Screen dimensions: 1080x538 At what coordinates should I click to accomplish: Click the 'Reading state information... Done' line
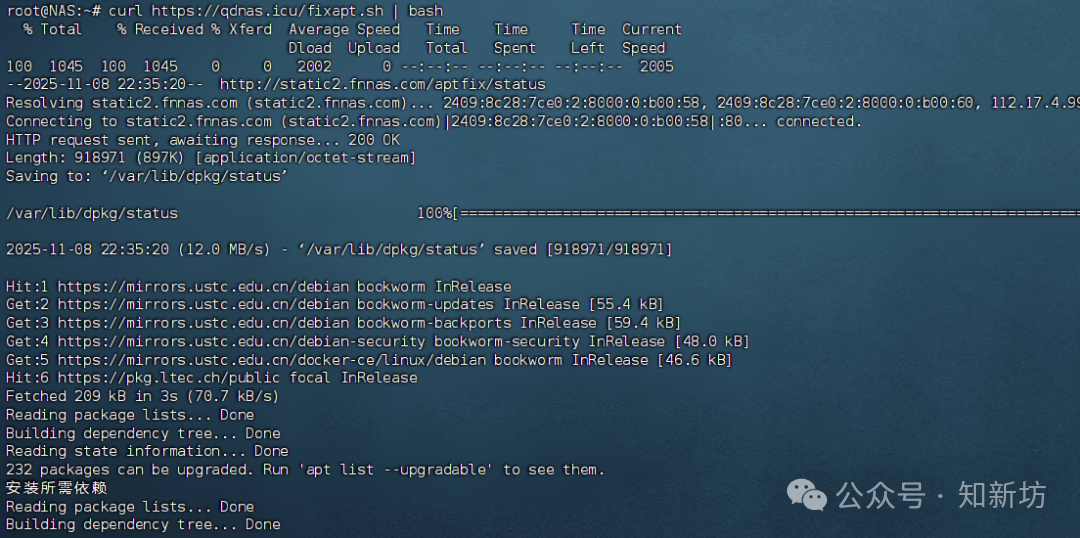pos(146,451)
